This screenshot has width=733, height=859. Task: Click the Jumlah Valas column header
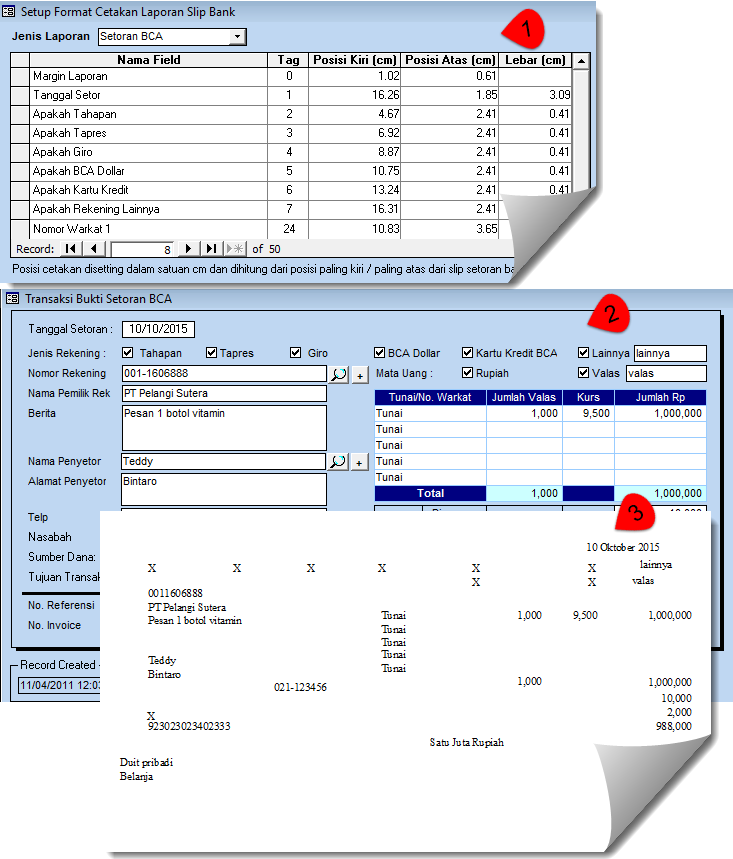click(x=524, y=397)
